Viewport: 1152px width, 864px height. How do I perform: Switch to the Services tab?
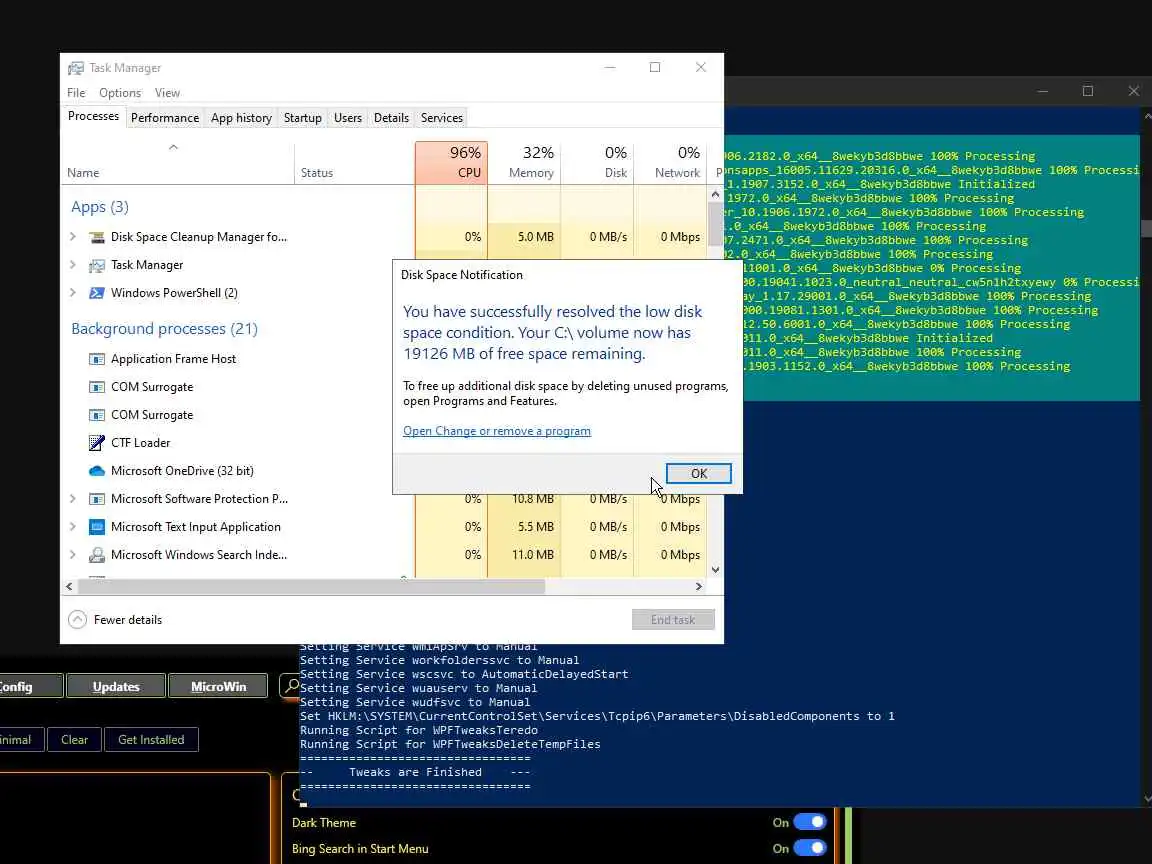442,118
